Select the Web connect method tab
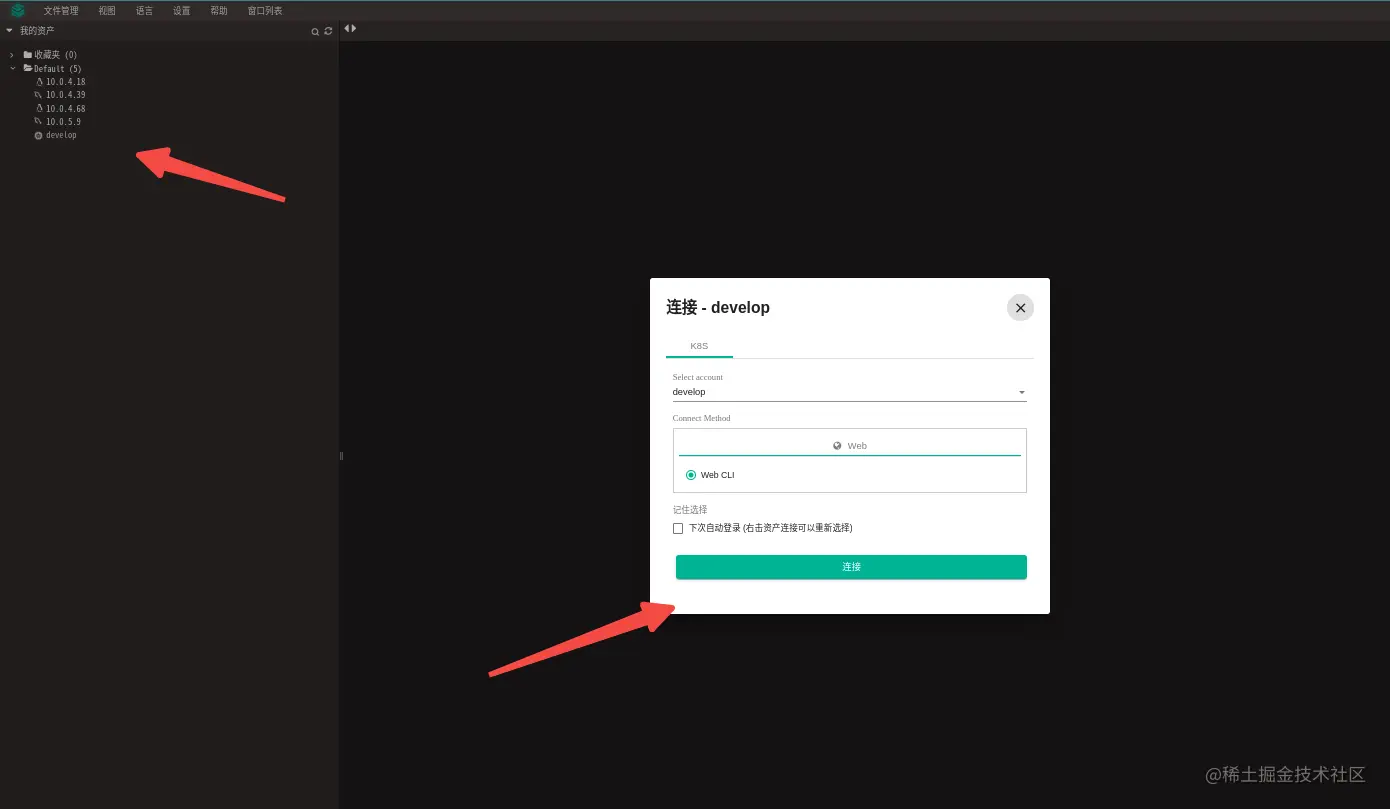 click(x=850, y=446)
